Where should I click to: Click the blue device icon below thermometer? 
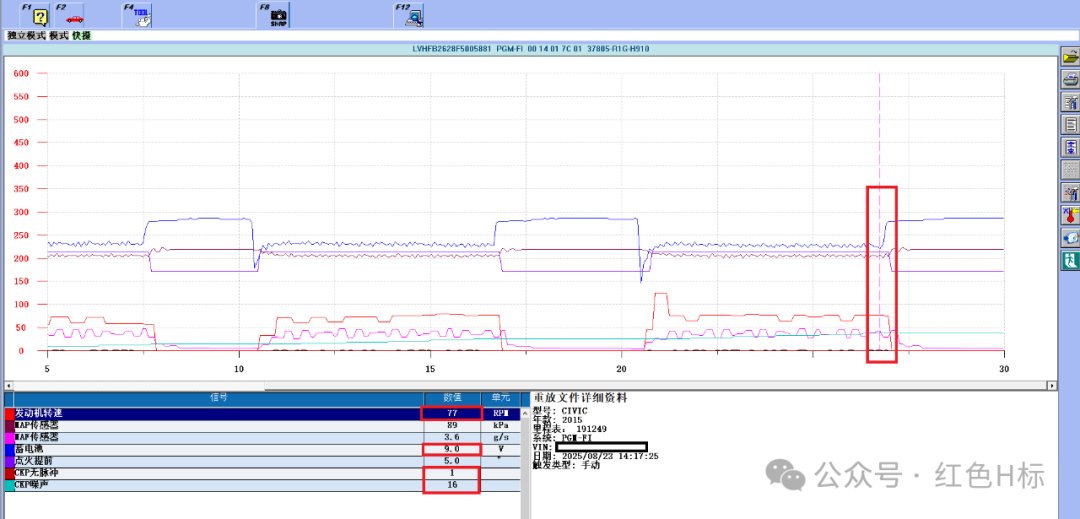tap(1070, 237)
